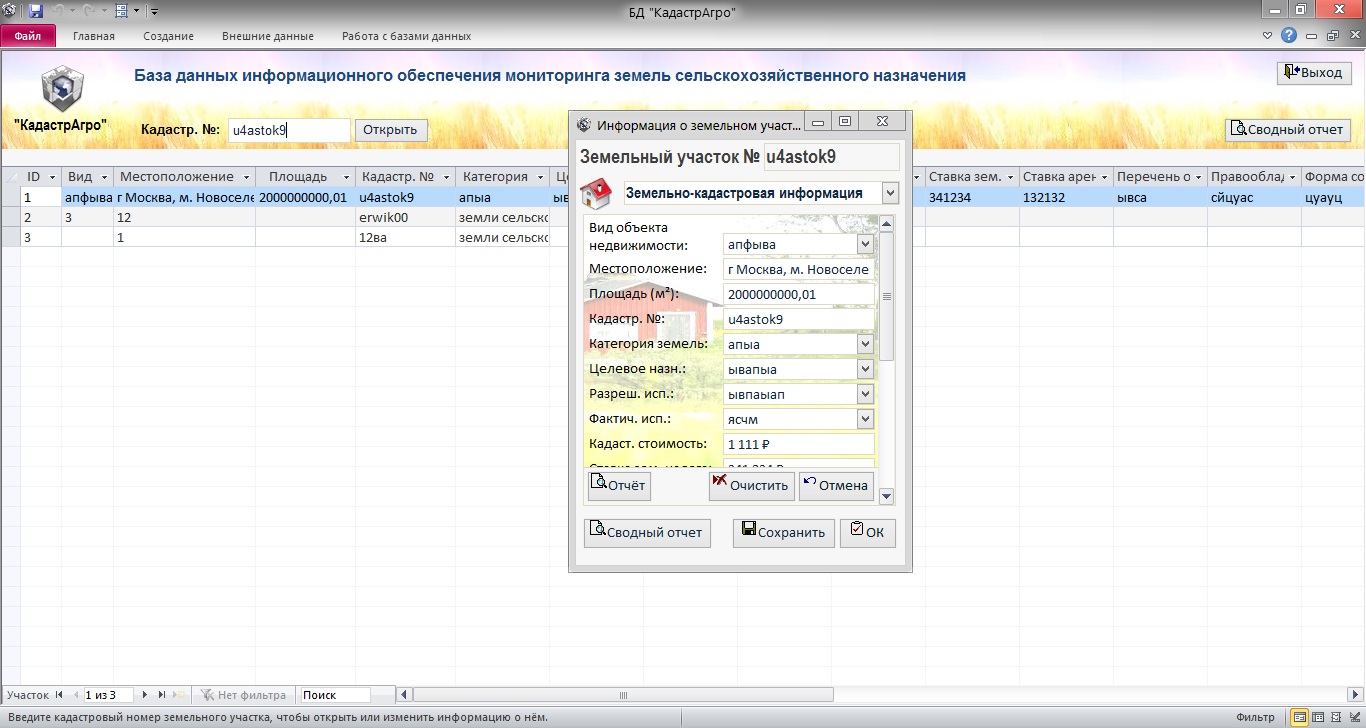Click the dialog's Сводный отчет button

point(647,532)
